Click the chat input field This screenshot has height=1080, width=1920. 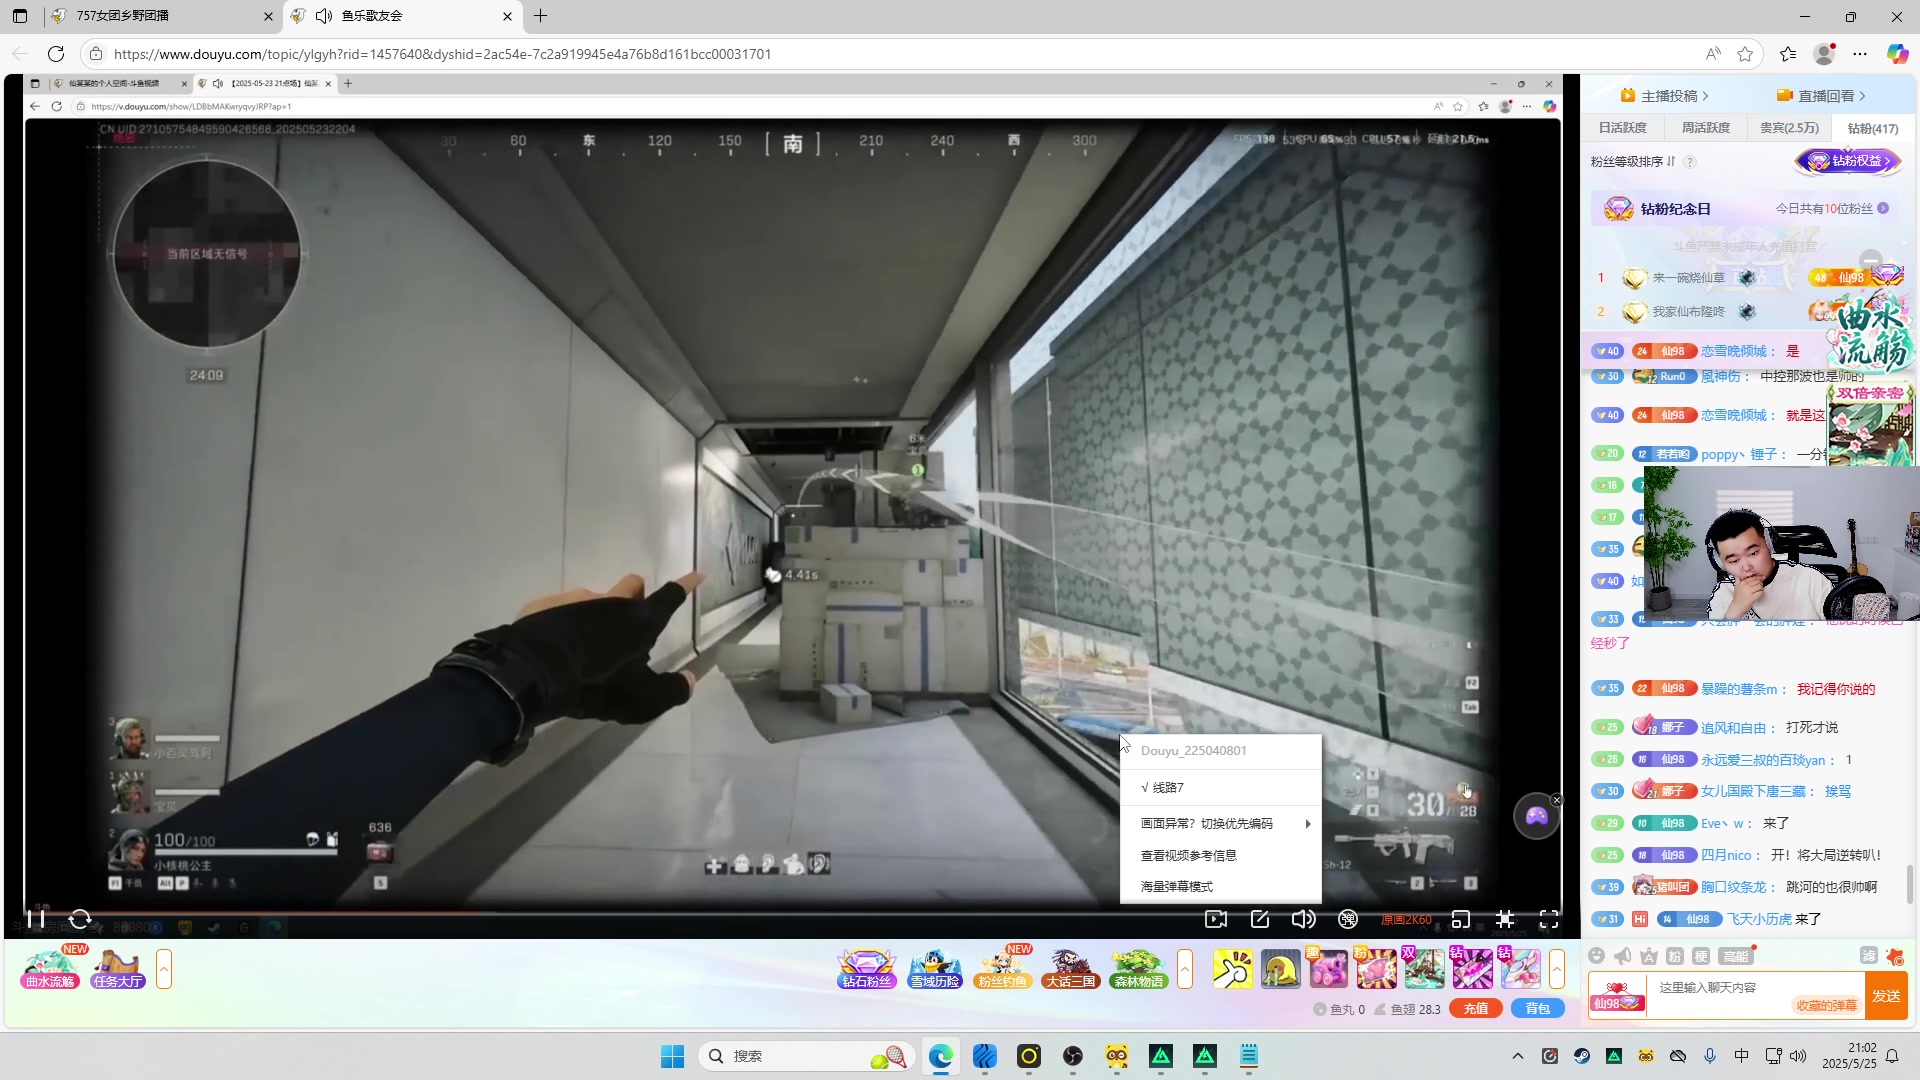coord(1756,987)
